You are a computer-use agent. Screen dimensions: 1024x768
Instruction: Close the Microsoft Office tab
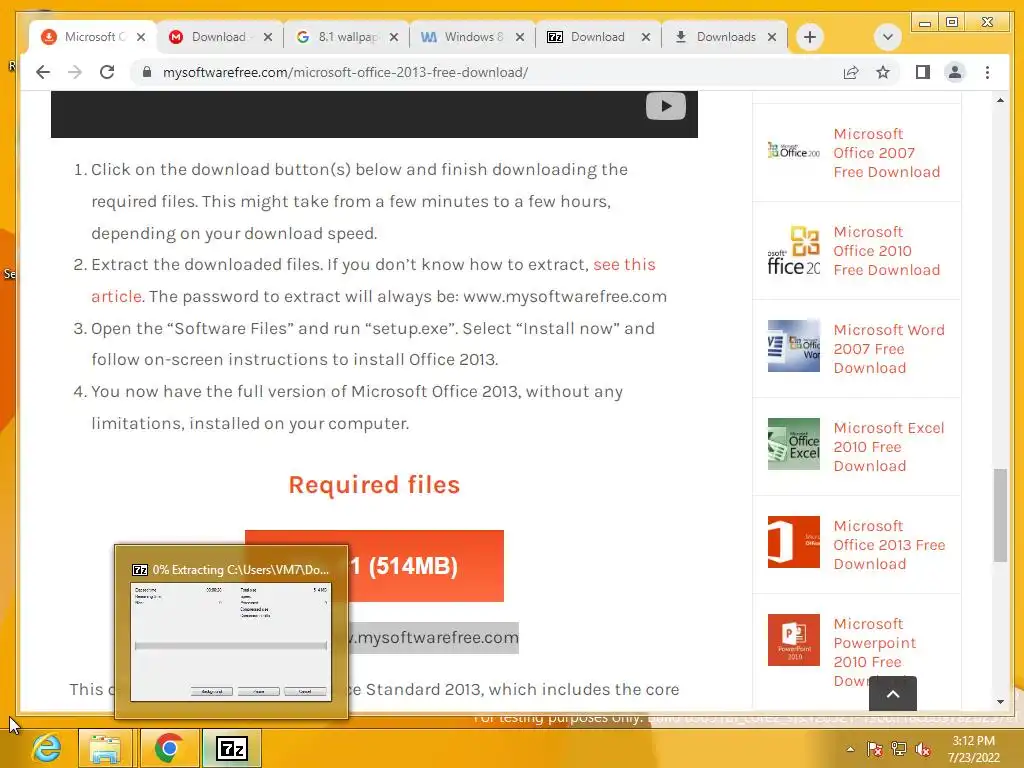tap(141, 37)
